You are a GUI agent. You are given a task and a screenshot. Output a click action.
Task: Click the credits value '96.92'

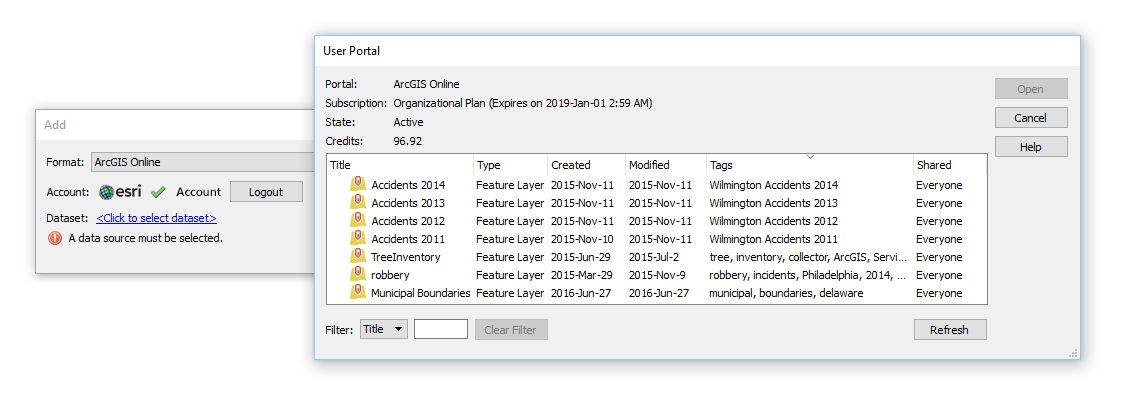pyautogui.click(x=408, y=141)
